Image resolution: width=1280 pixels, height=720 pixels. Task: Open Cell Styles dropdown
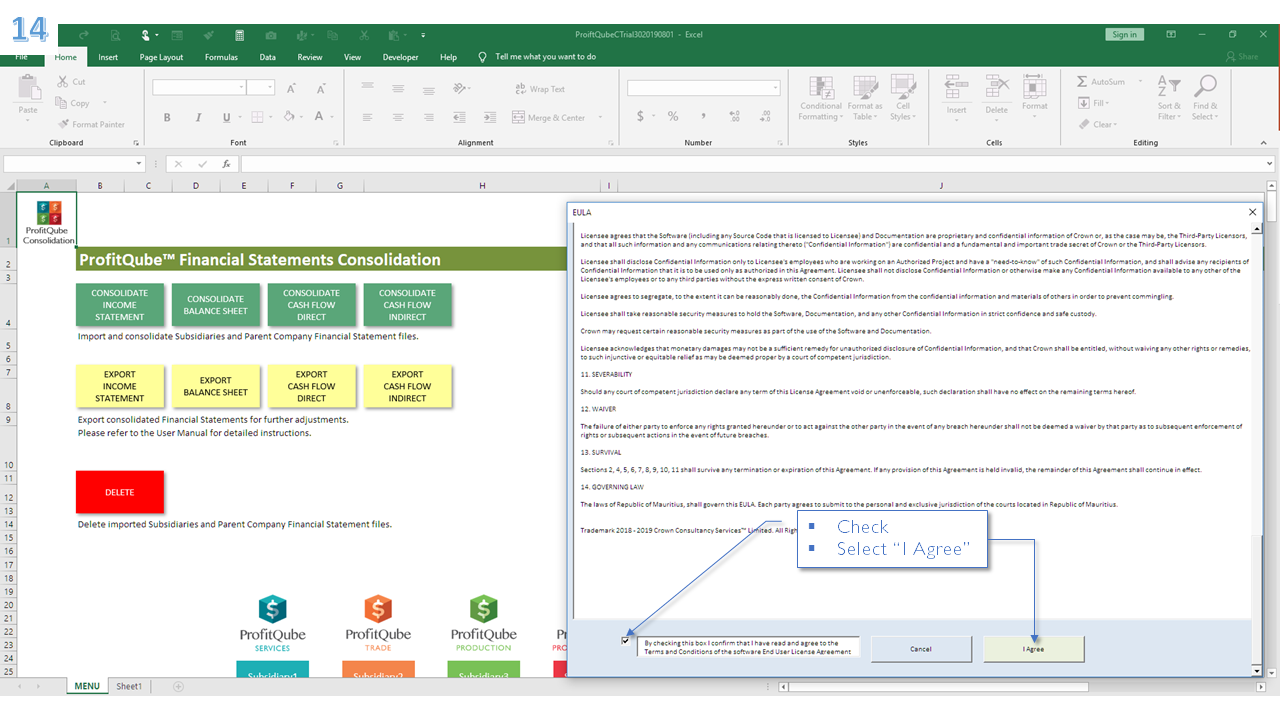click(x=903, y=98)
